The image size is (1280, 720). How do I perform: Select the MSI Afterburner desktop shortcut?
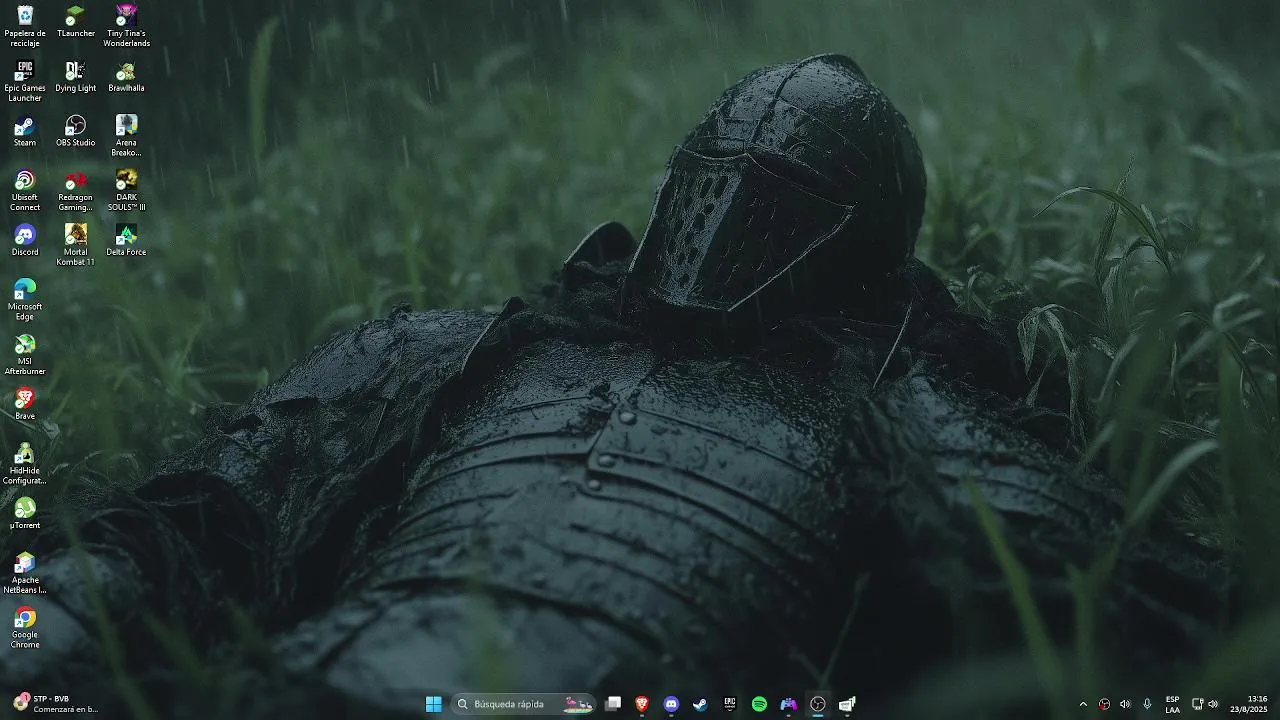pos(25,354)
